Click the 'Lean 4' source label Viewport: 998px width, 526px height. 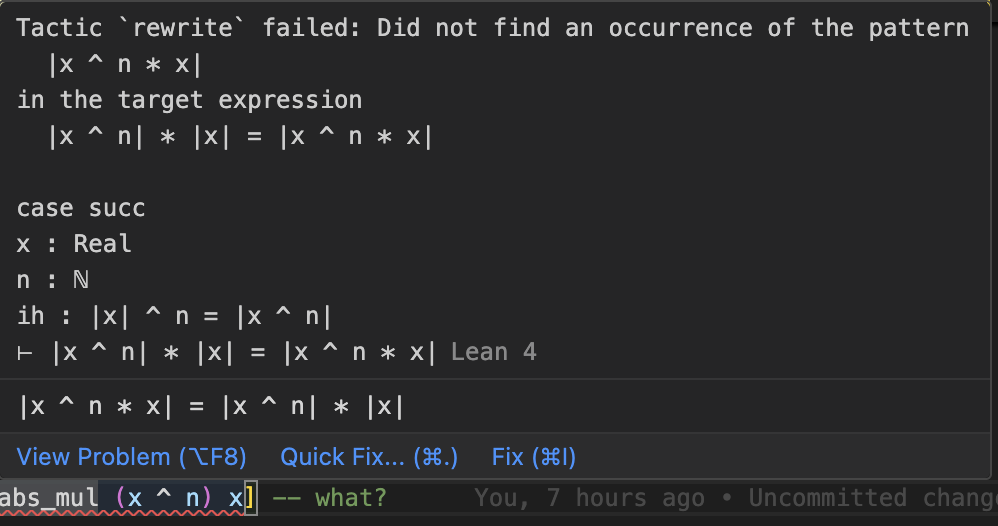[493, 352]
